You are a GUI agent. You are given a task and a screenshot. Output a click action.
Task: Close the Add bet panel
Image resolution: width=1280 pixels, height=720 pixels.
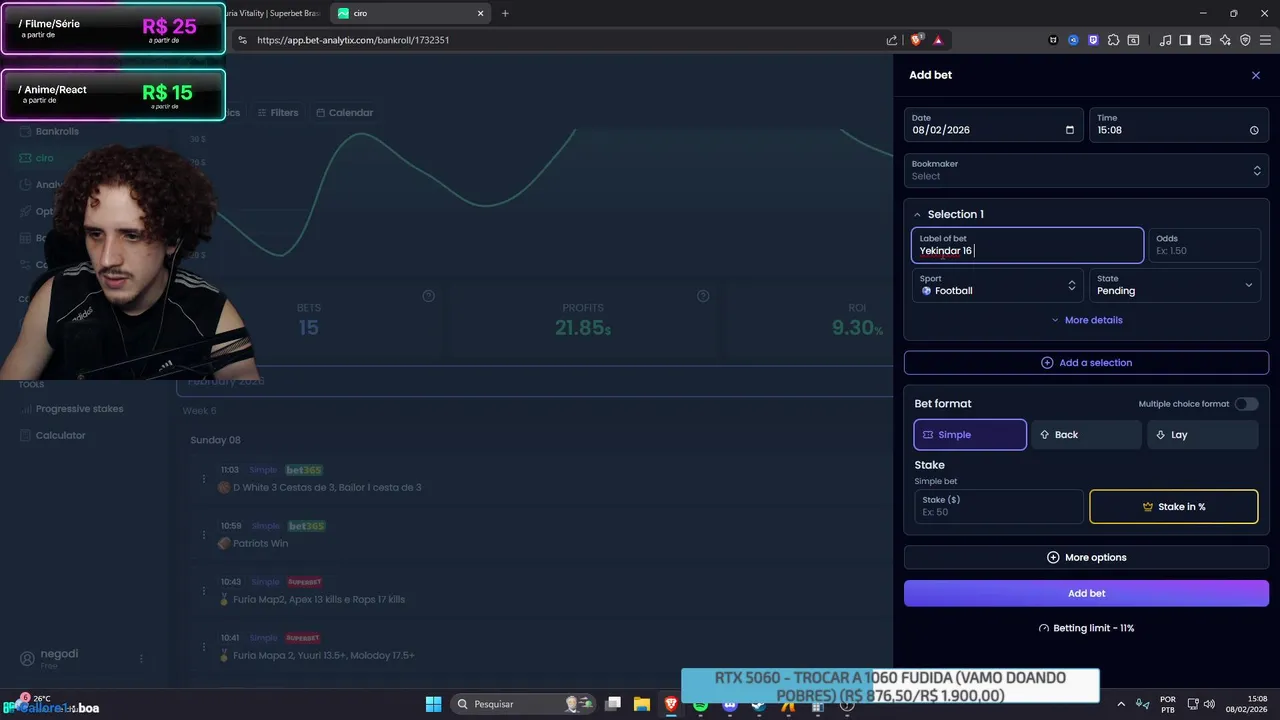pos(1256,75)
